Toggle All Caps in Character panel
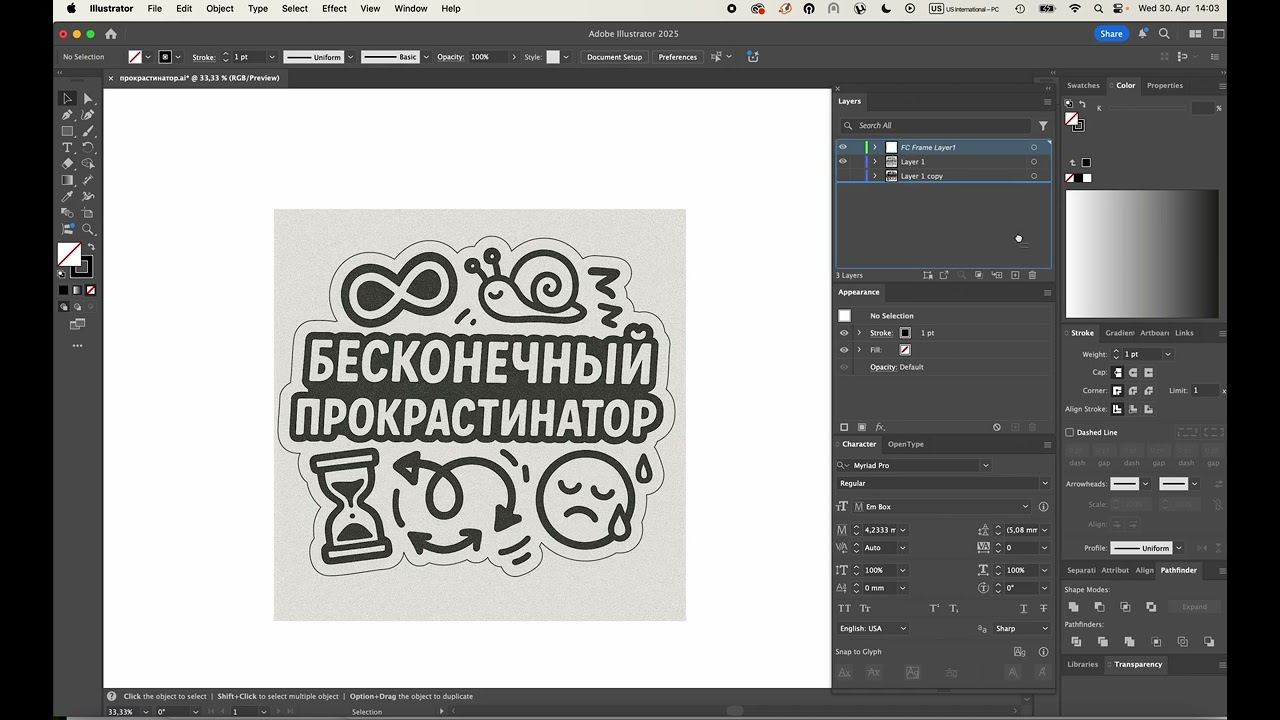 click(845, 608)
